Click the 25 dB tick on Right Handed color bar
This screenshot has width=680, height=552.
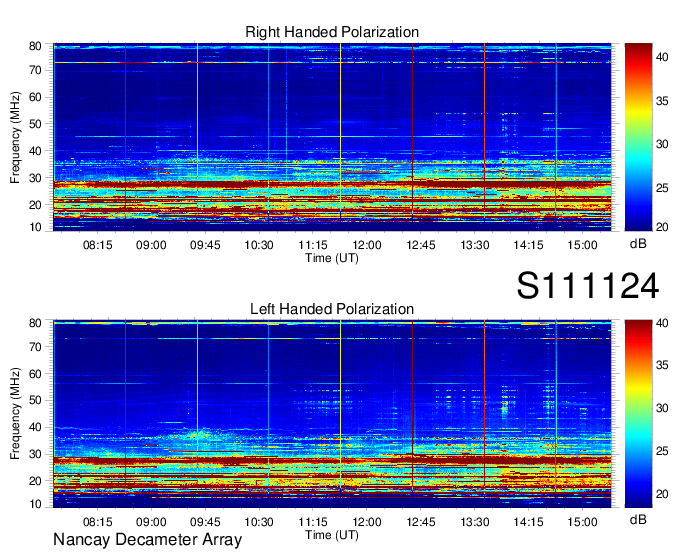(662, 188)
